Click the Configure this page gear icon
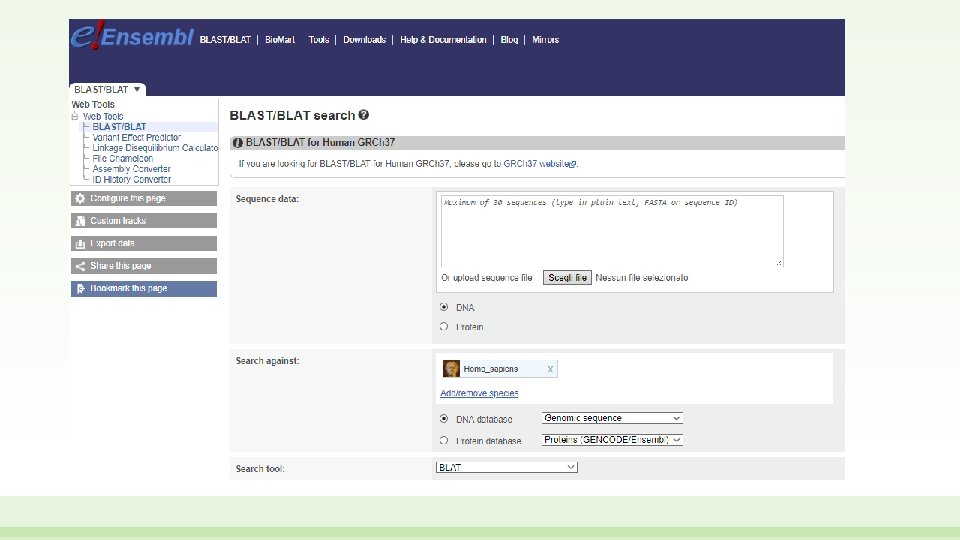 point(80,198)
